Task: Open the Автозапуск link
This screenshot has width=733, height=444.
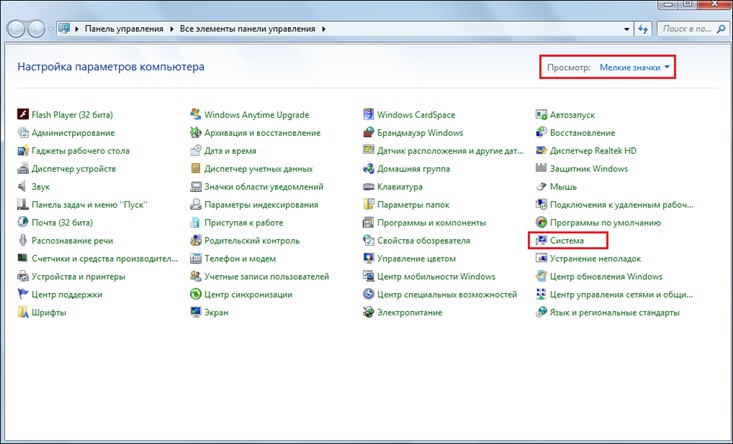Action: pyautogui.click(x=572, y=115)
